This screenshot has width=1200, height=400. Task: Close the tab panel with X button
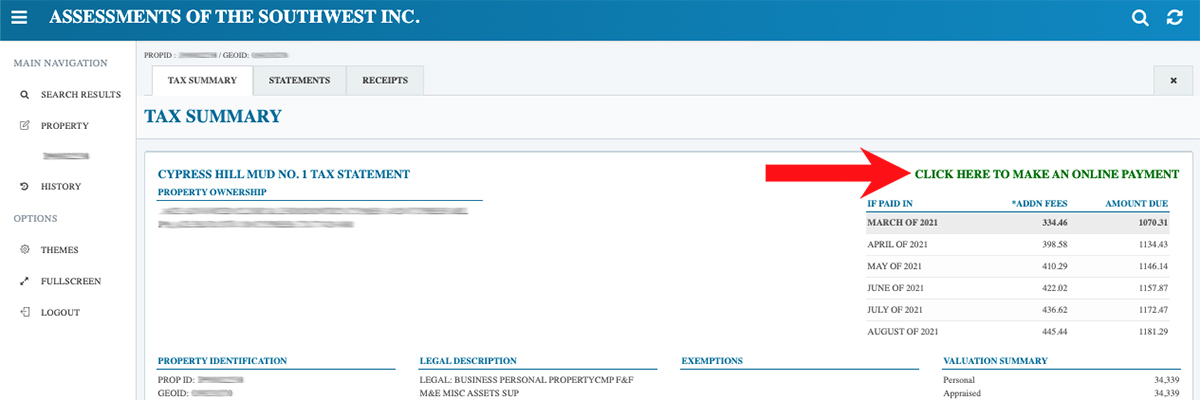coord(1173,80)
